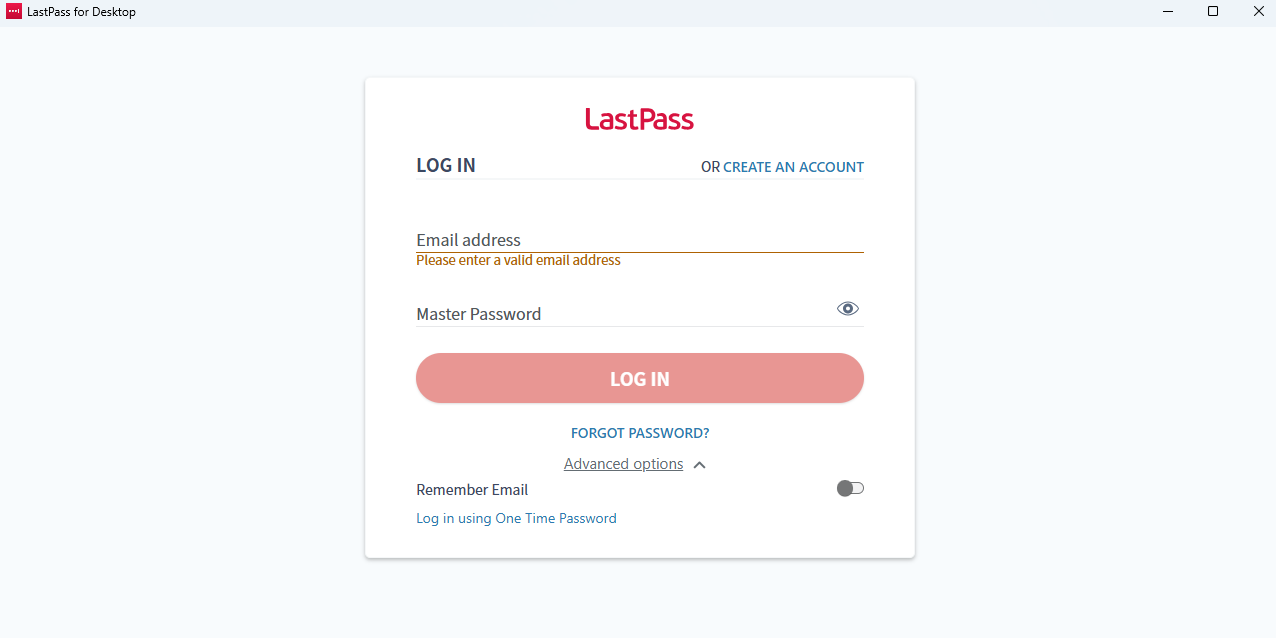The width and height of the screenshot is (1276, 638).
Task: Click the maximize button in title bar
Action: pyautogui.click(x=1213, y=11)
